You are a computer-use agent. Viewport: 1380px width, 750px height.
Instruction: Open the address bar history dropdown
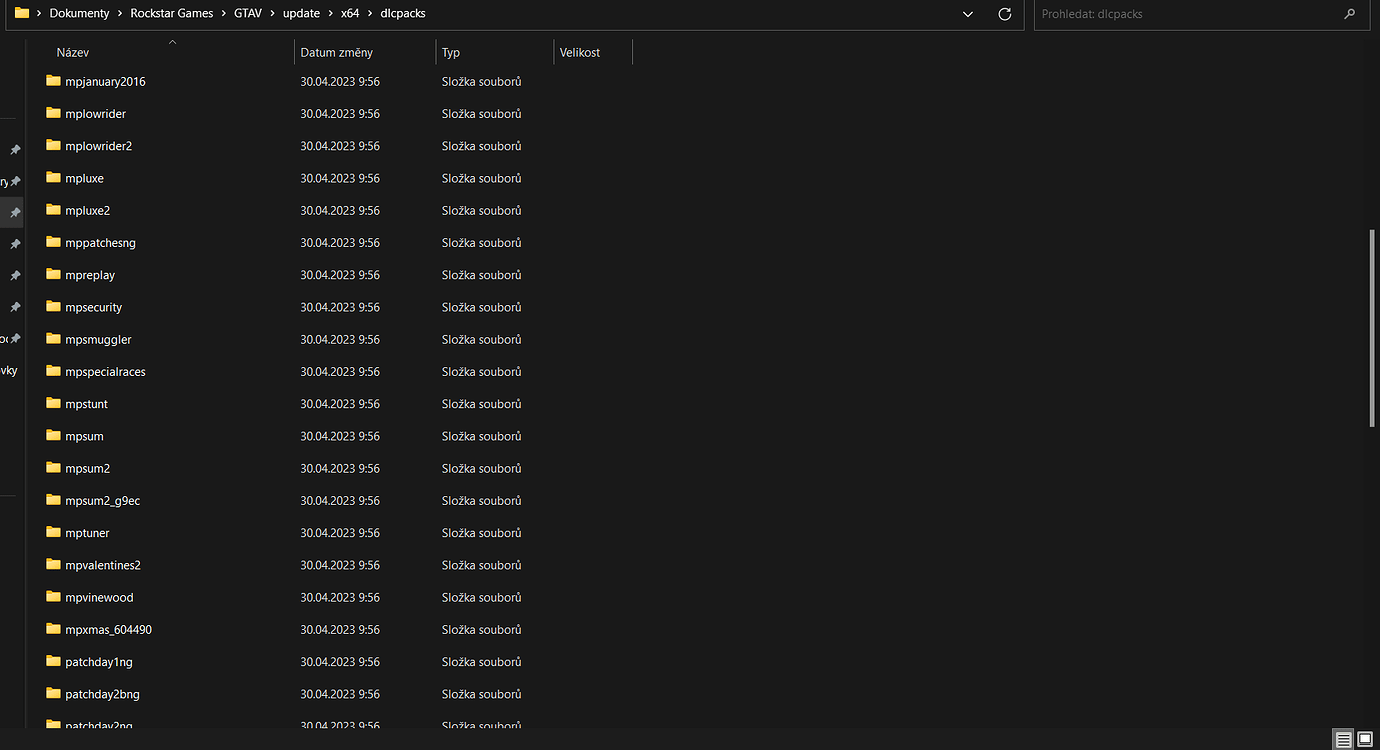(967, 14)
